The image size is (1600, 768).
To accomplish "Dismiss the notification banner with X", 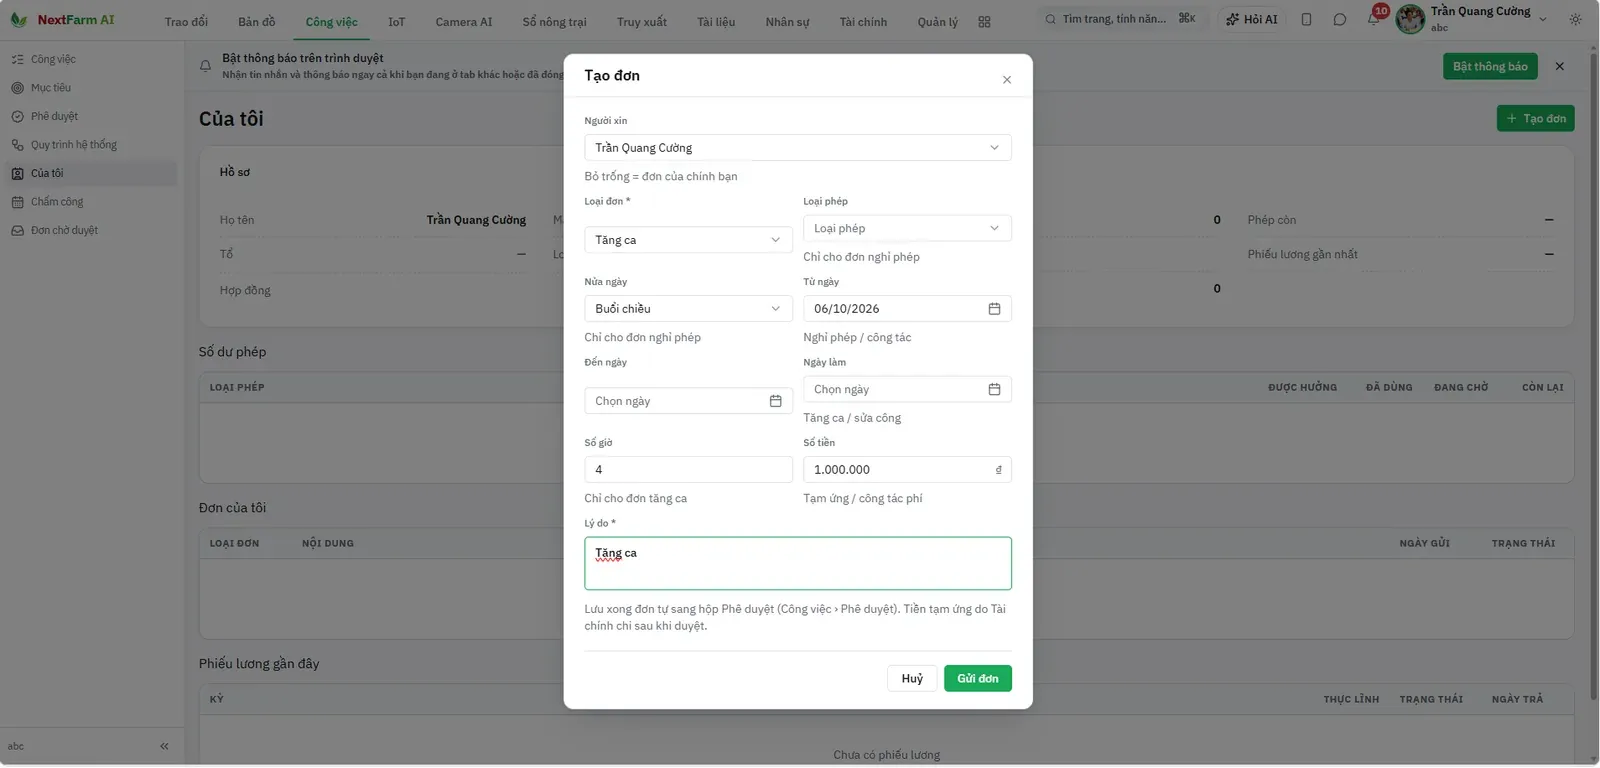I will [1560, 66].
